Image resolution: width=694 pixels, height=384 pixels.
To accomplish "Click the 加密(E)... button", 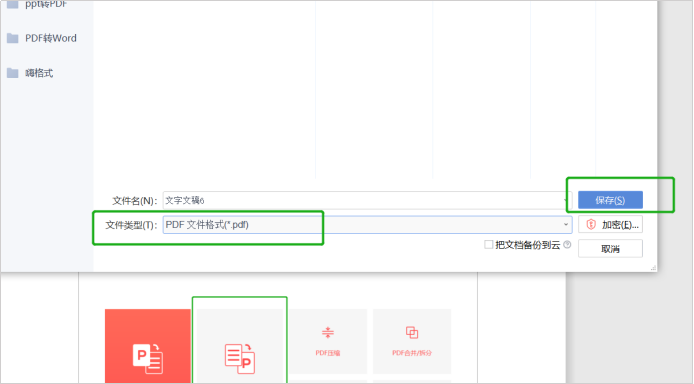I will coord(610,225).
